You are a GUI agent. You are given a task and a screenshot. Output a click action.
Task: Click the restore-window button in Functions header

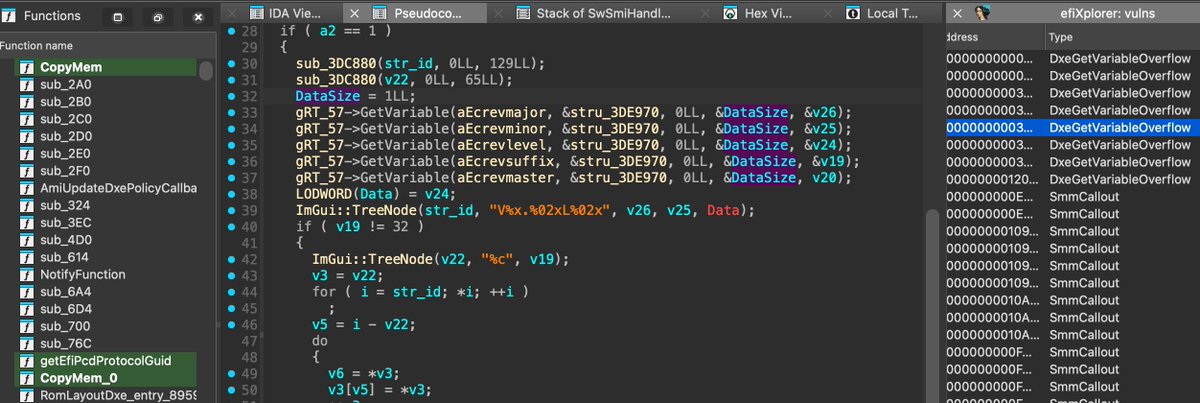coord(158,17)
